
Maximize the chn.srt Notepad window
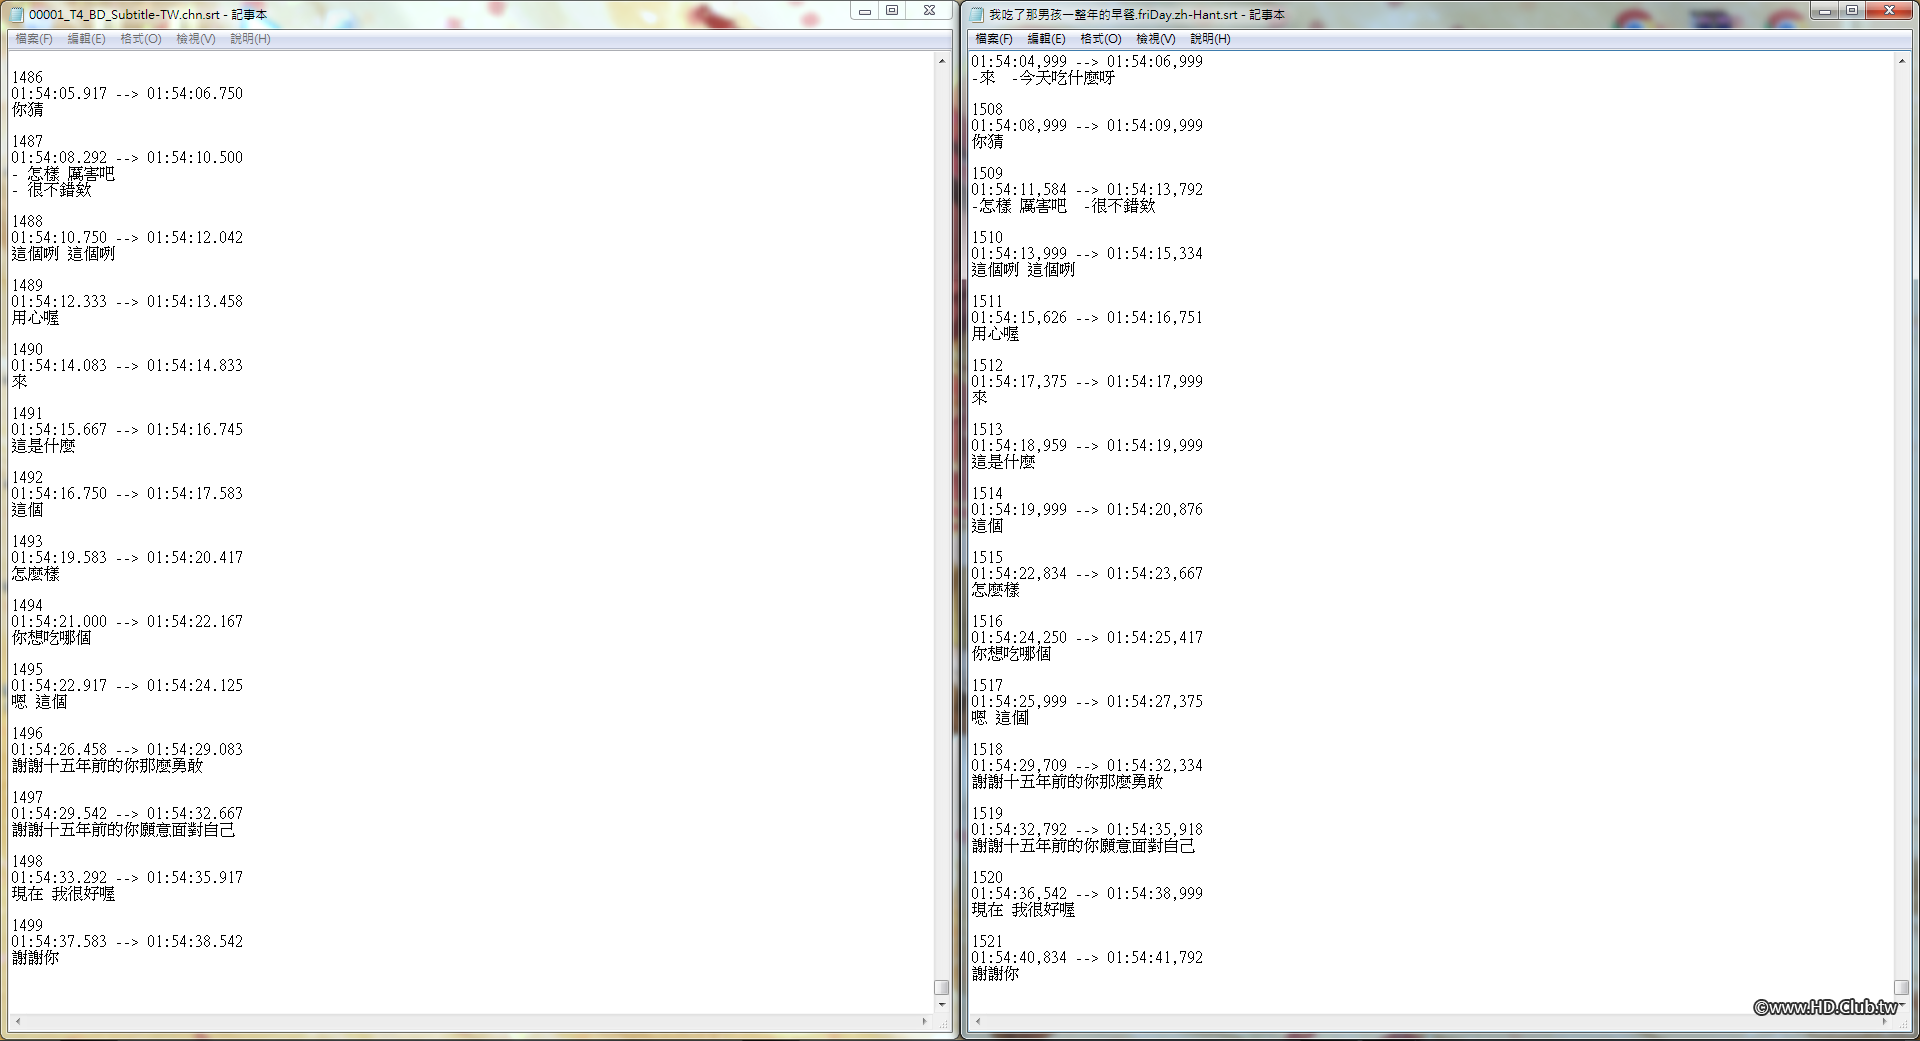click(x=892, y=11)
